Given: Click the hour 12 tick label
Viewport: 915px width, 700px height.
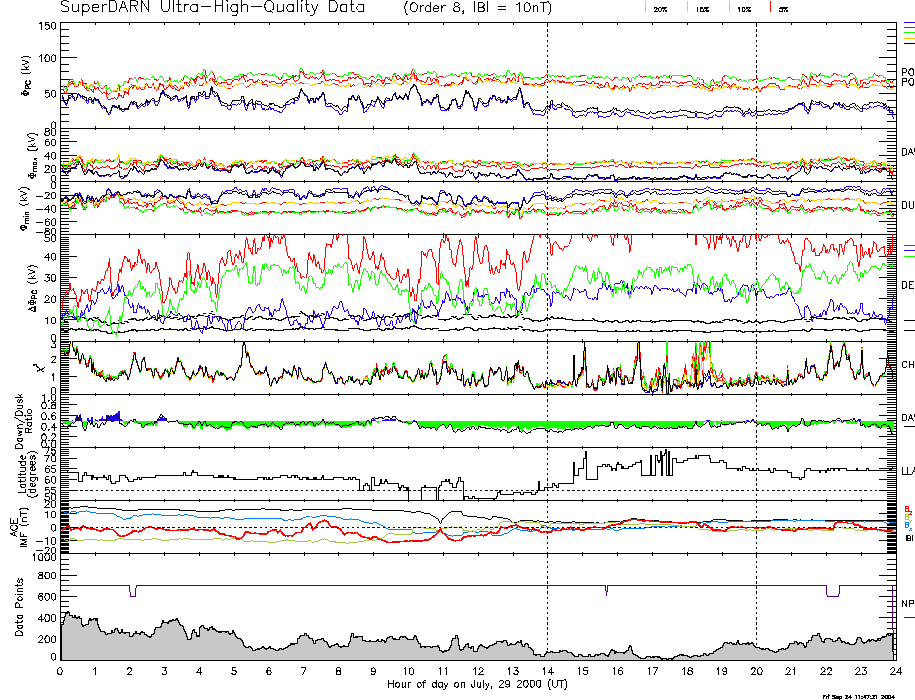Looking at the screenshot, I should point(477,671).
